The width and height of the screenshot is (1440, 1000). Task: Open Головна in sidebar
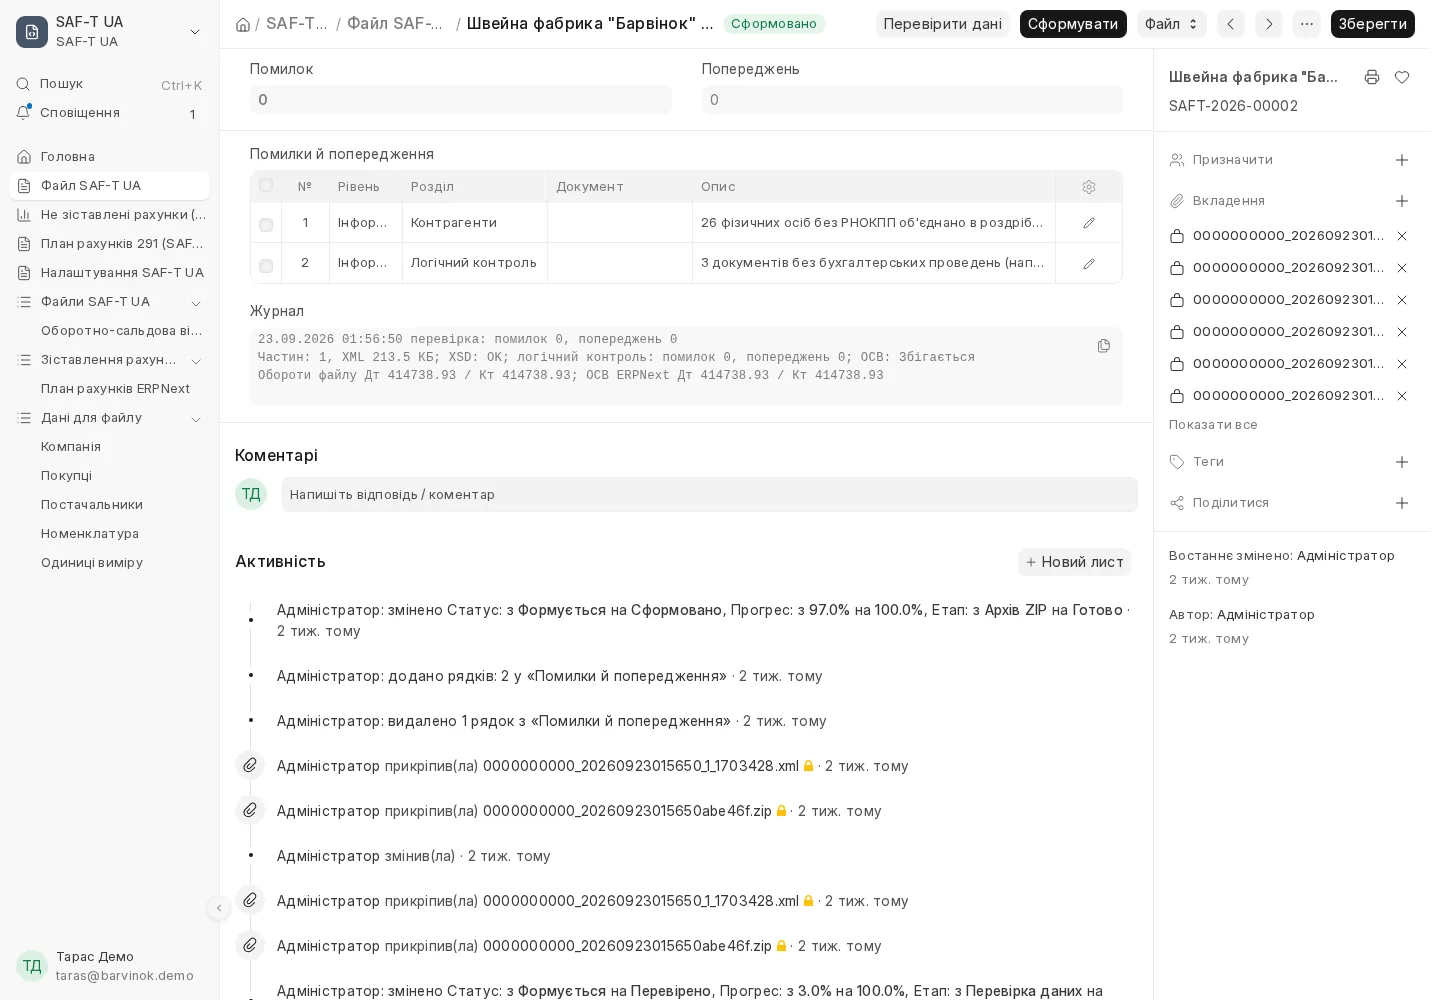(x=110, y=157)
